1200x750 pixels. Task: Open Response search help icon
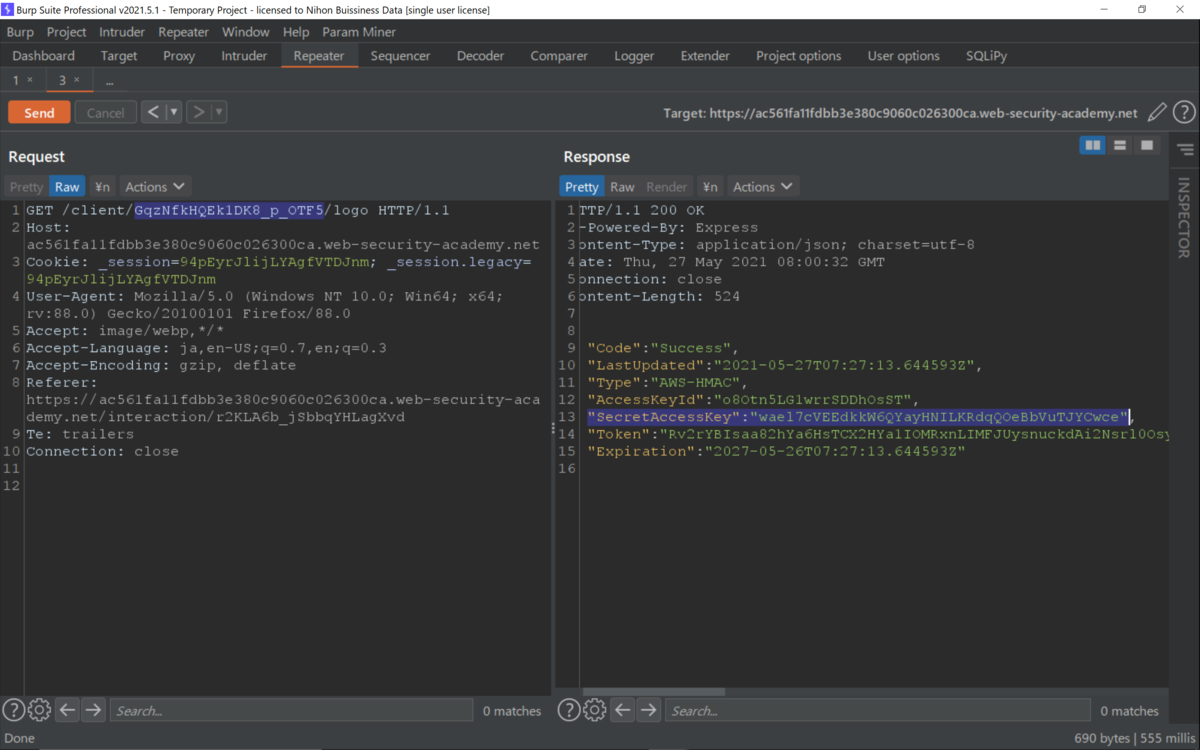[x=568, y=710]
